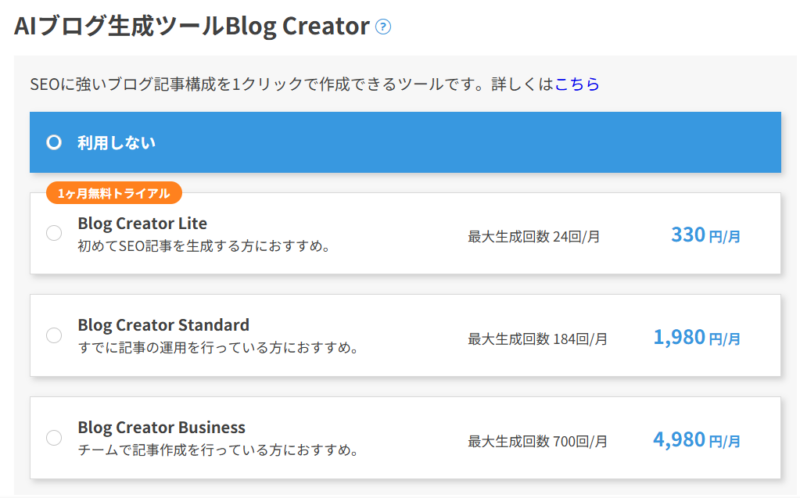Click the 最大生成回数 700回/月 text
The image size is (800, 498).
pyautogui.click(x=537, y=441)
